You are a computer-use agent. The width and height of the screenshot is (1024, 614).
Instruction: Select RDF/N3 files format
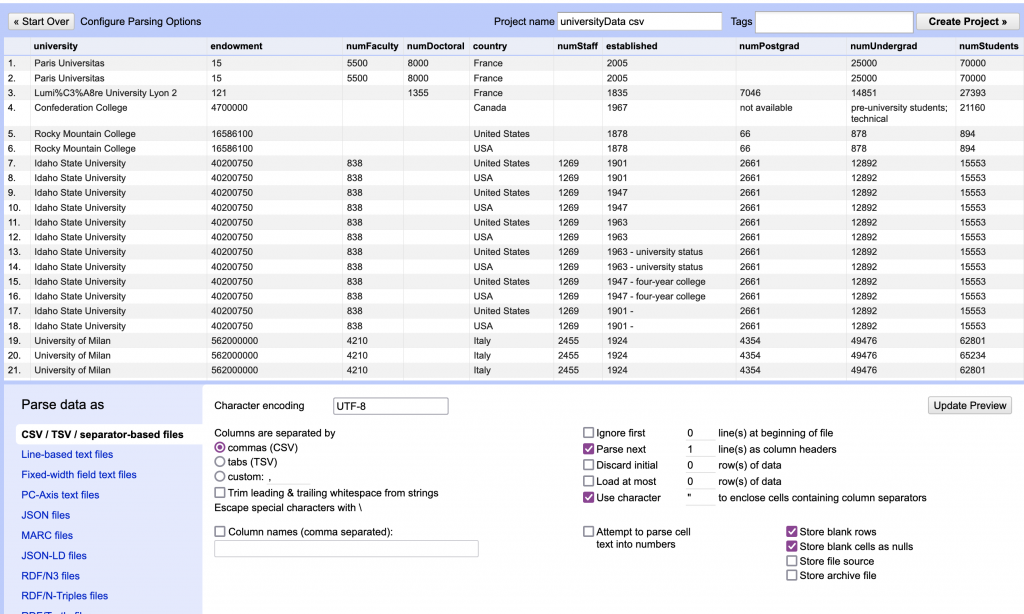[x=50, y=576]
